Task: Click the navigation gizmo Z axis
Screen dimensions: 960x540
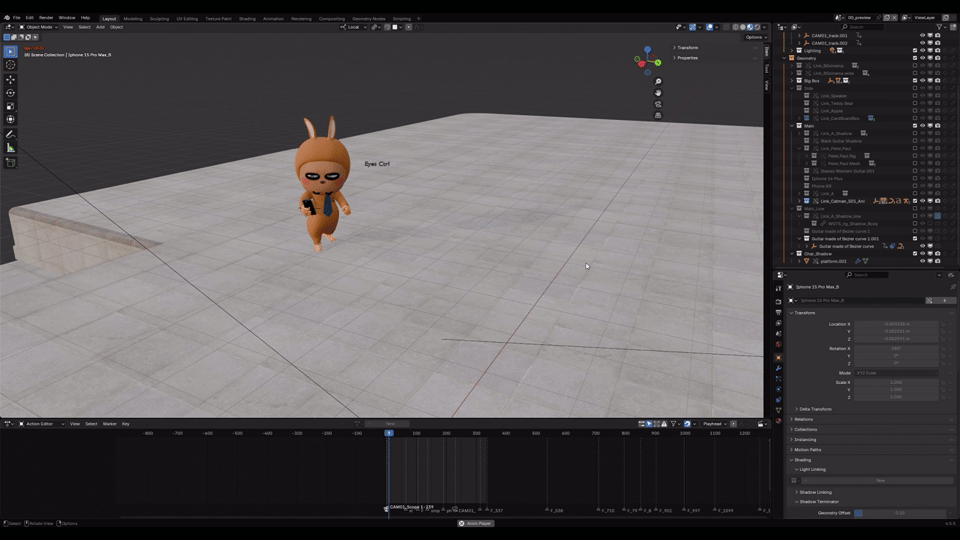Action: 647,49
